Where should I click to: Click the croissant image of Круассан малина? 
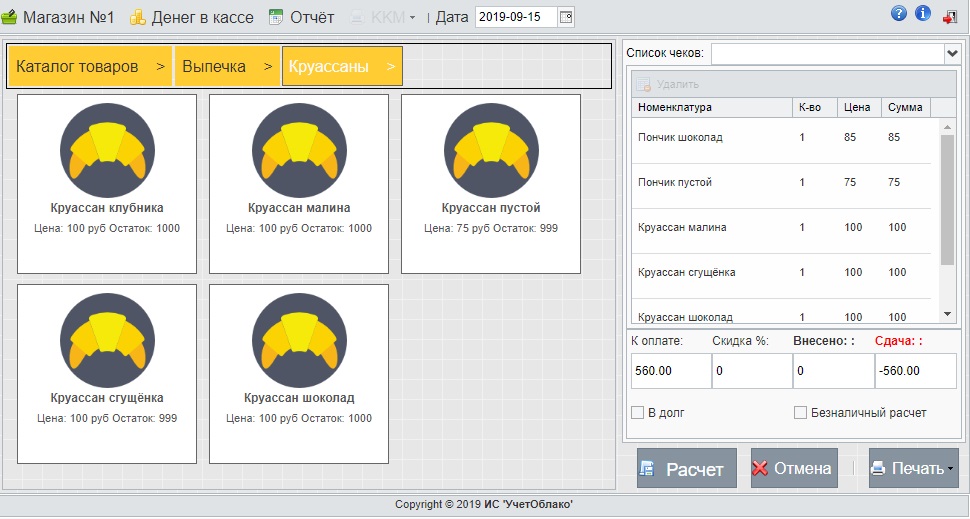point(299,151)
